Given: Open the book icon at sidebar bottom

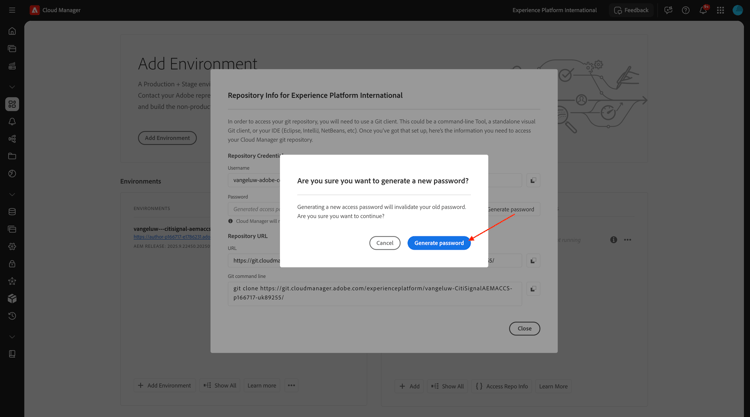Looking at the screenshot, I should pyautogui.click(x=12, y=354).
